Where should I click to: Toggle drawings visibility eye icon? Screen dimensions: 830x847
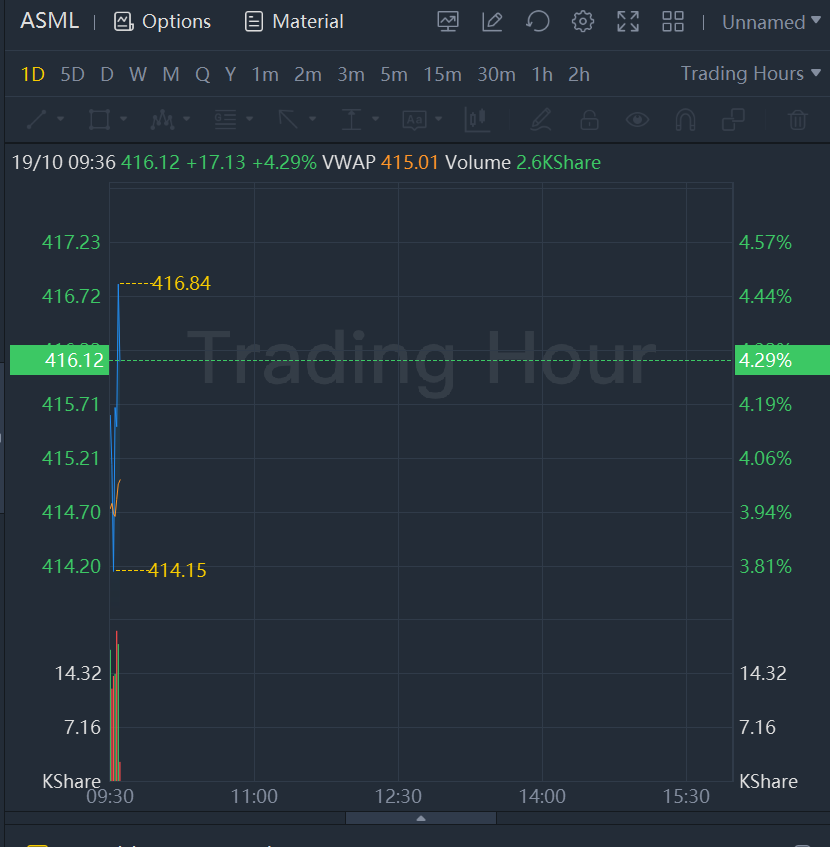coord(637,120)
